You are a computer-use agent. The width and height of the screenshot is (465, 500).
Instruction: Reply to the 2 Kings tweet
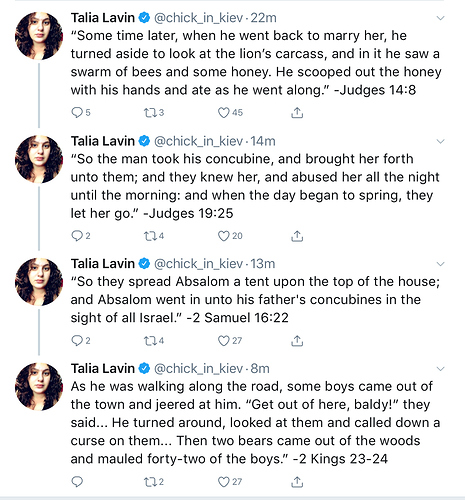pos(77,482)
